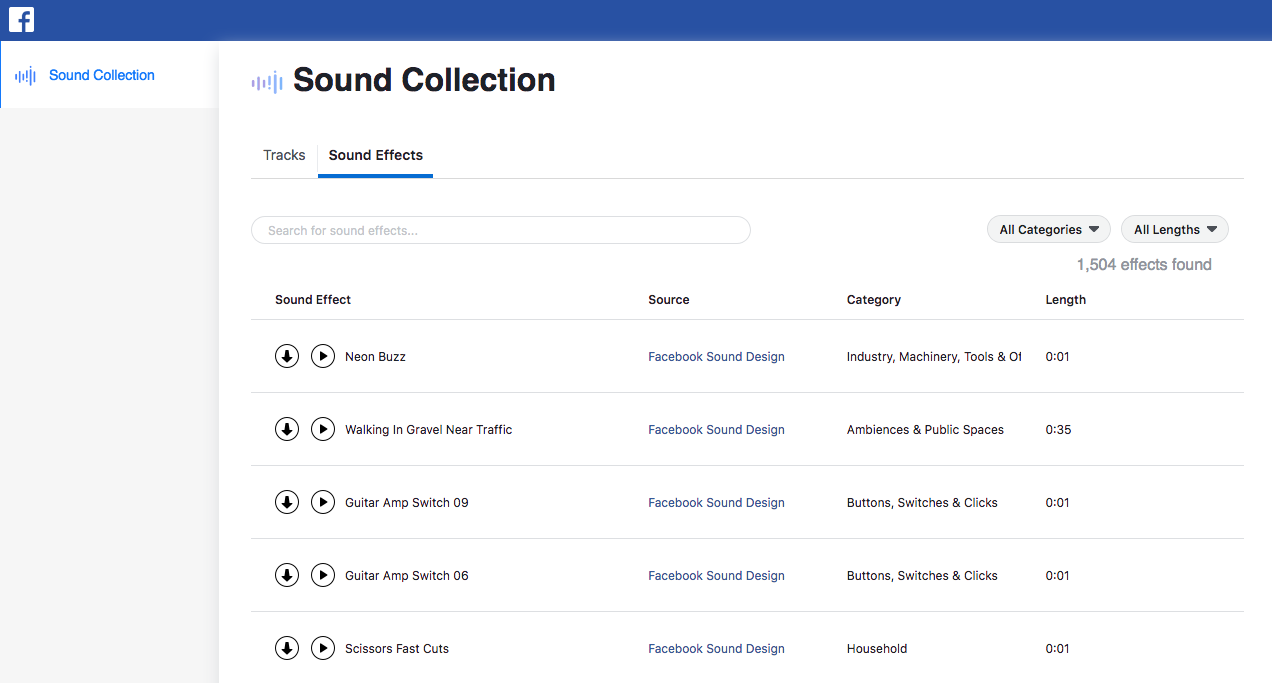Switch to the Tracks tab
This screenshot has width=1272, height=683.
point(284,155)
